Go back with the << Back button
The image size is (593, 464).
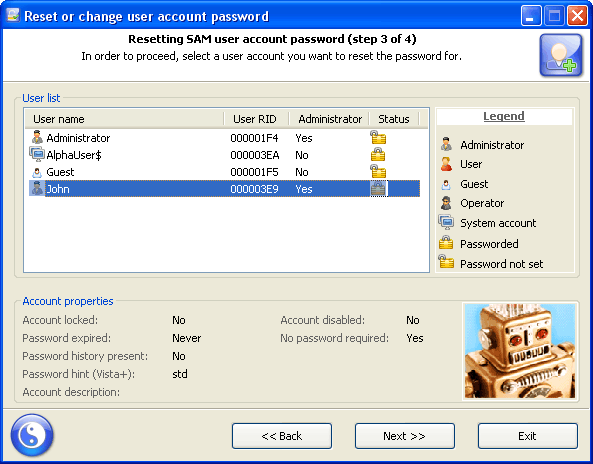[282, 436]
